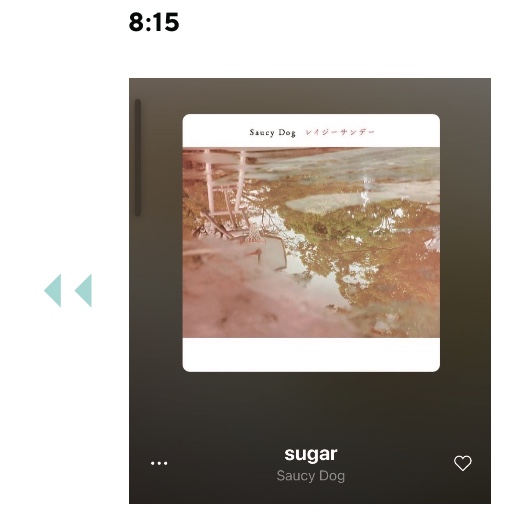Click the teal double-arrow rewind icon
The width and height of the screenshot is (508, 526).
[68, 291]
